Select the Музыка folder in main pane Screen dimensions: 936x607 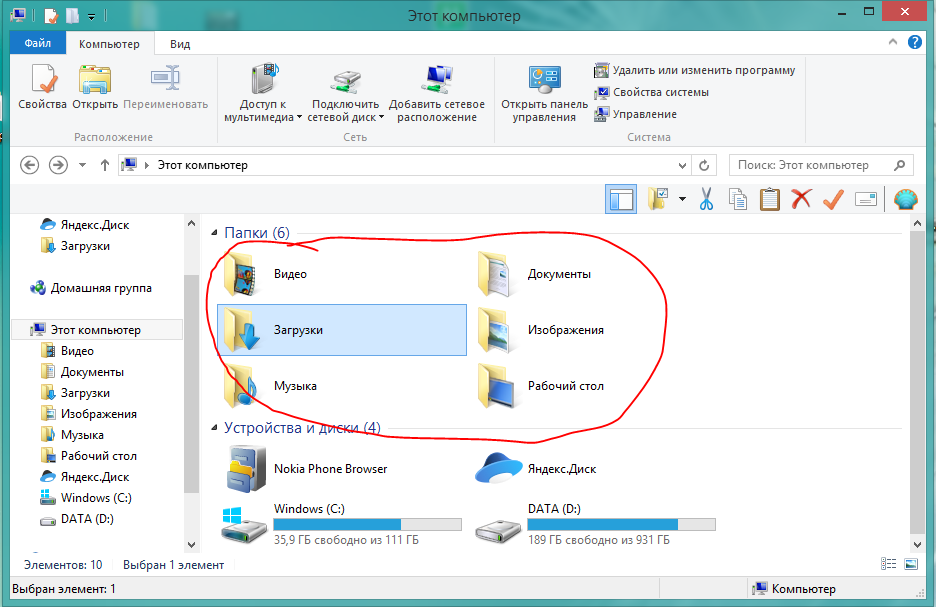point(341,386)
